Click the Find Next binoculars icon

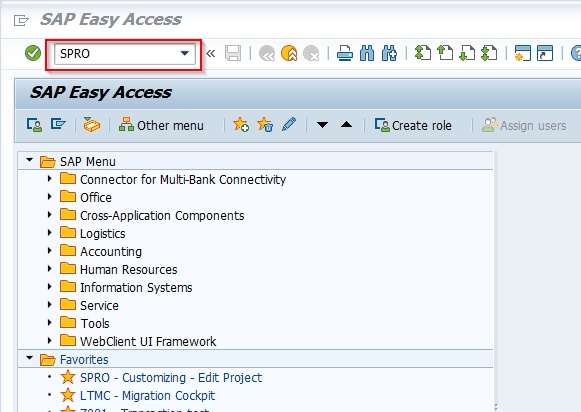[389, 53]
